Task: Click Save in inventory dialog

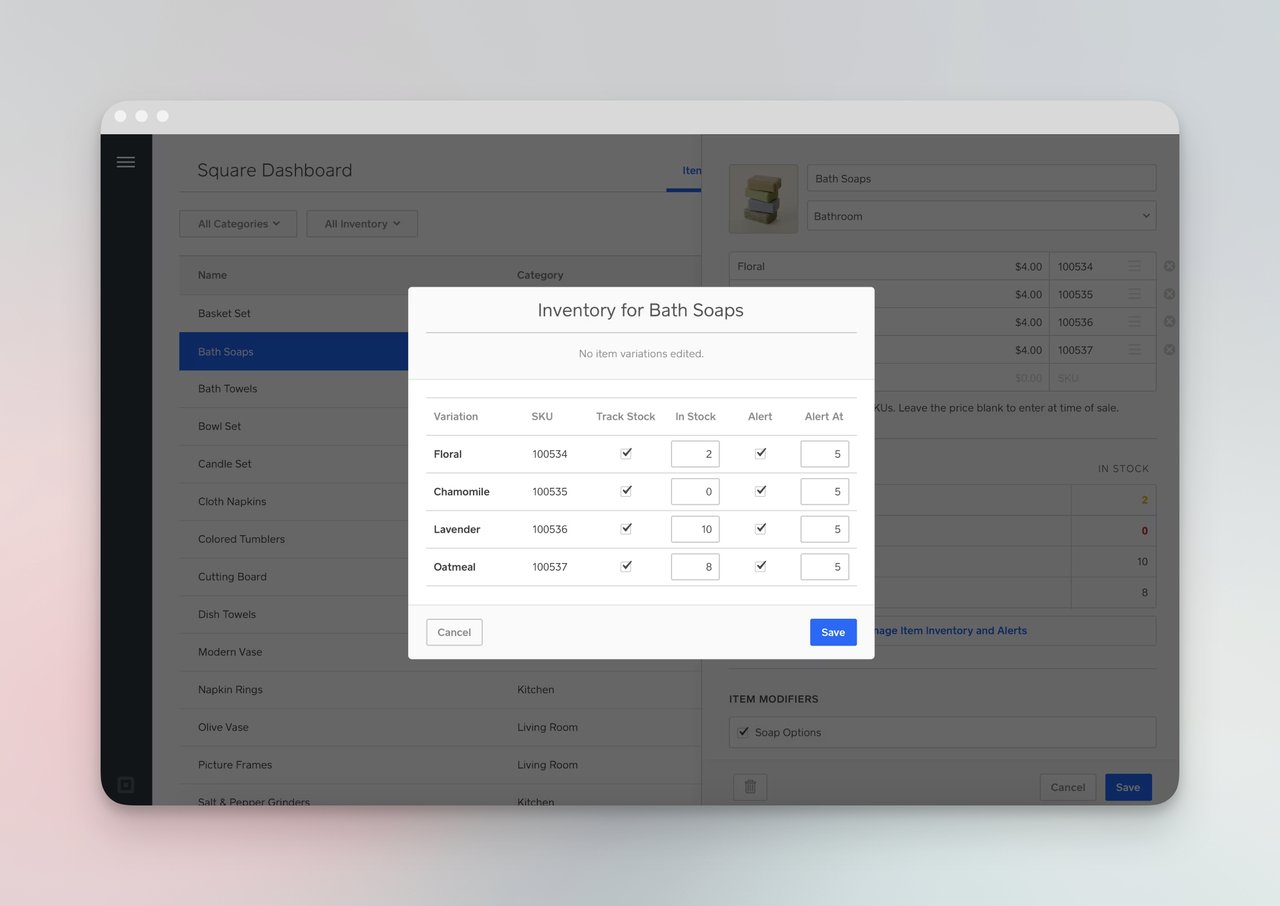Action: tap(833, 632)
